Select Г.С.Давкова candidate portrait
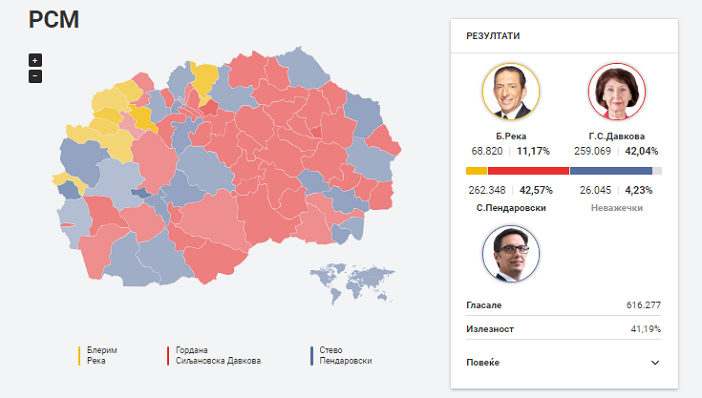The width and height of the screenshot is (702, 398). 616,92
